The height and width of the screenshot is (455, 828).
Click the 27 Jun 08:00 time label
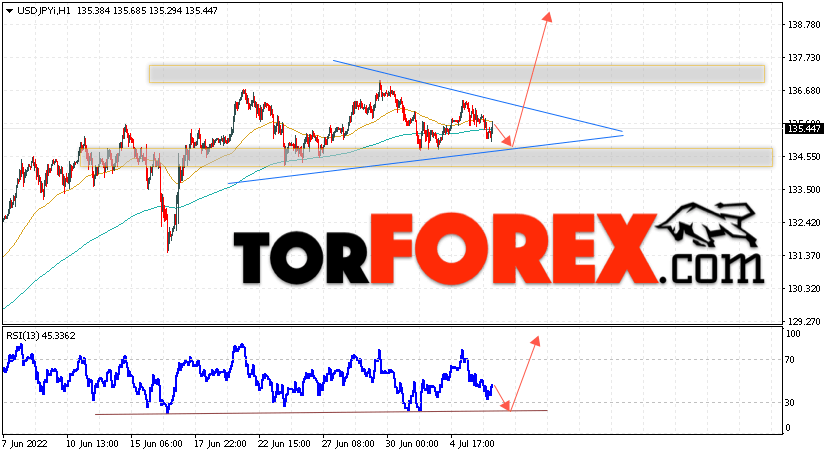[x=349, y=443]
